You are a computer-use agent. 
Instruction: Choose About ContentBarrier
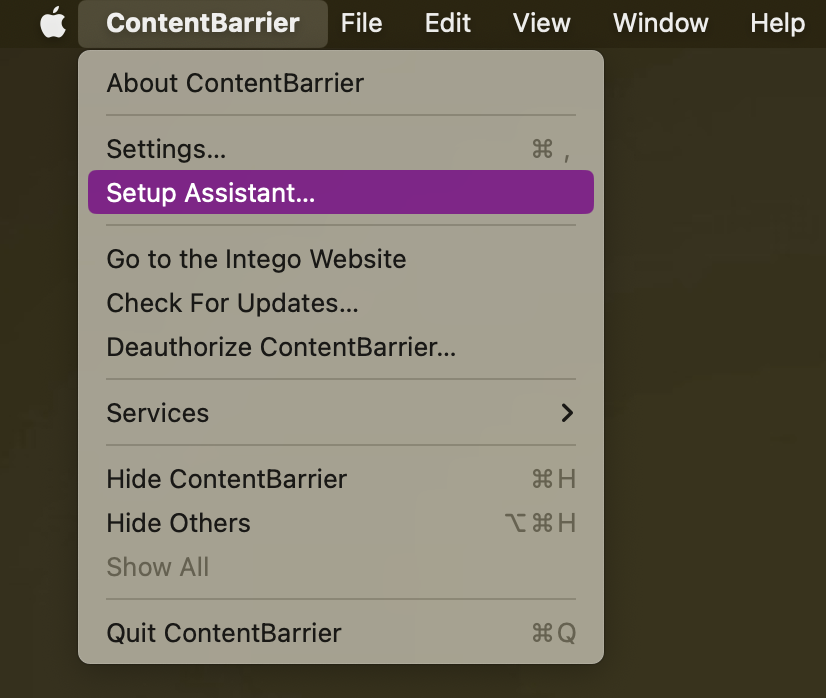click(341, 83)
